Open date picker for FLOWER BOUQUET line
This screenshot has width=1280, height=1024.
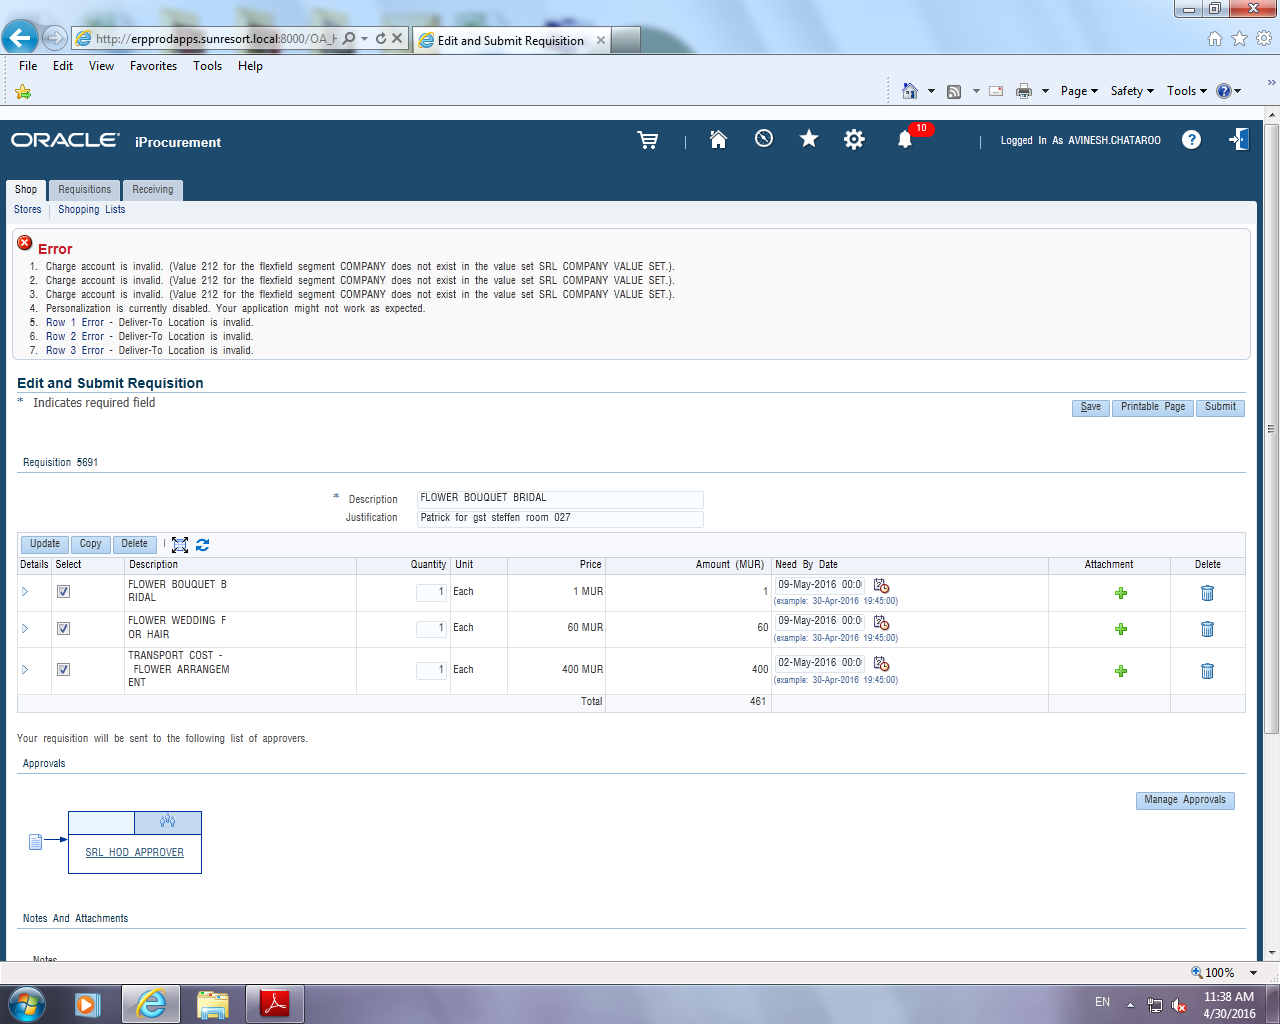(x=881, y=585)
